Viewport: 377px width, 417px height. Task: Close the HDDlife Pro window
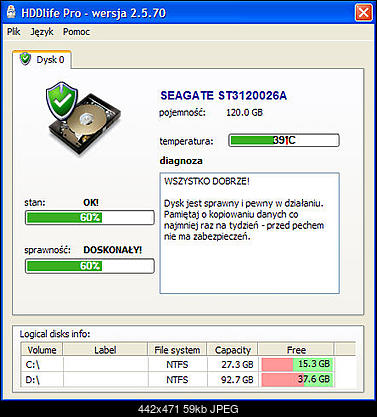(x=363, y=13)
